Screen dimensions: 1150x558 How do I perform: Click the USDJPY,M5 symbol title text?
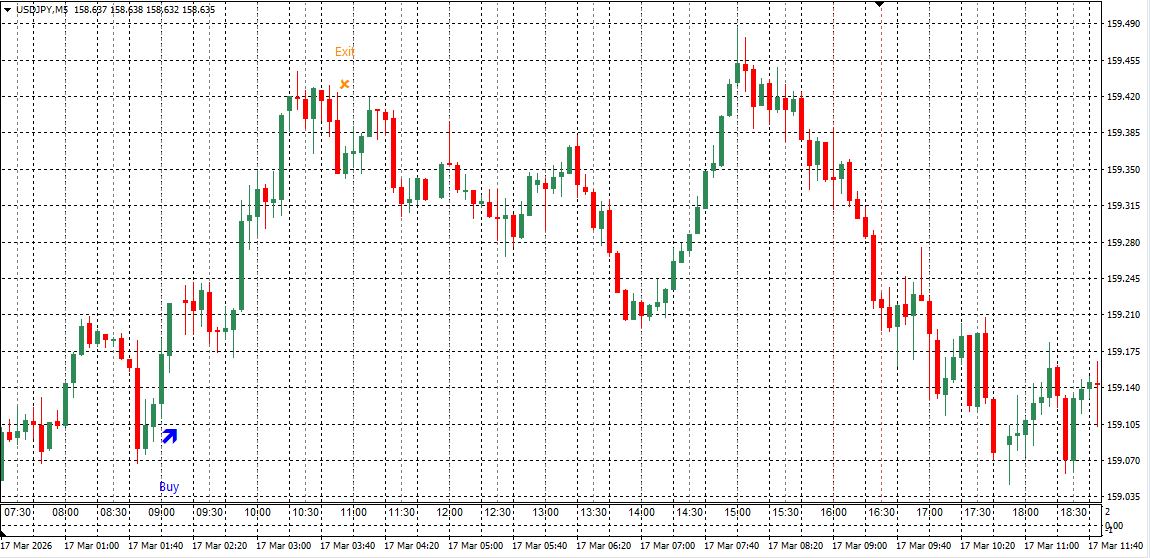[42, 9]
